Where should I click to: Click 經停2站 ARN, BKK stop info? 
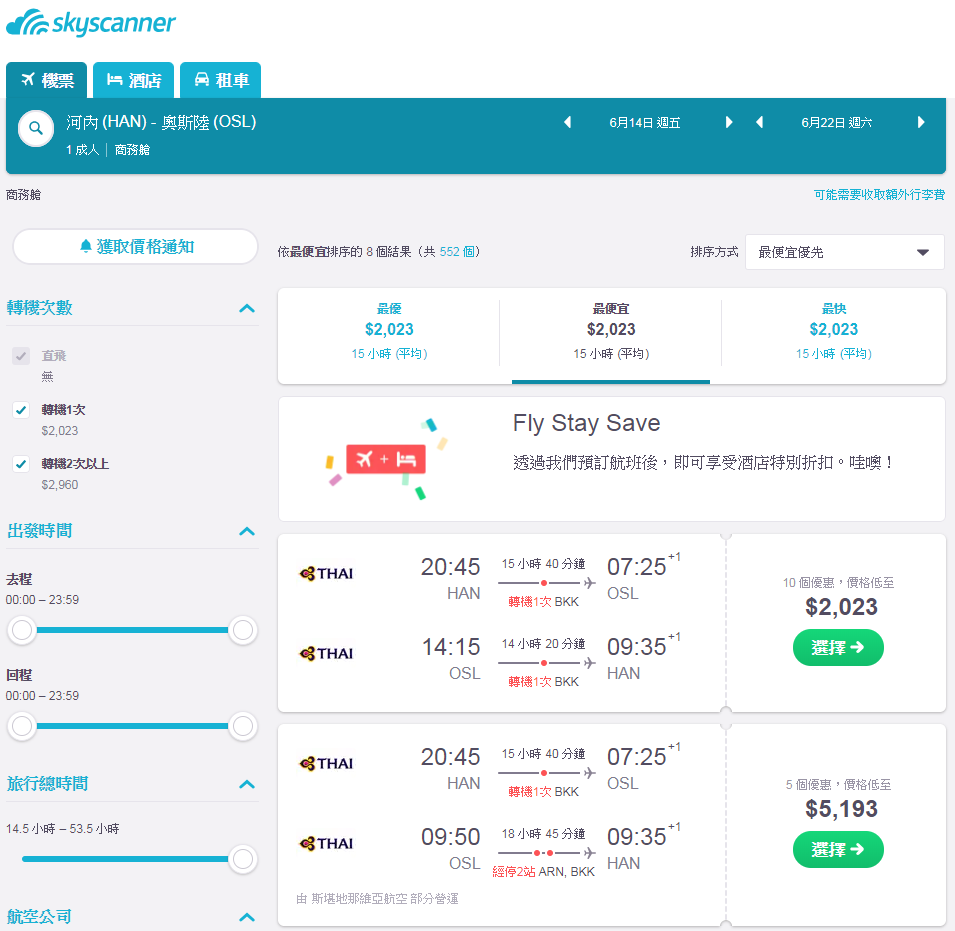click(543, 872)
